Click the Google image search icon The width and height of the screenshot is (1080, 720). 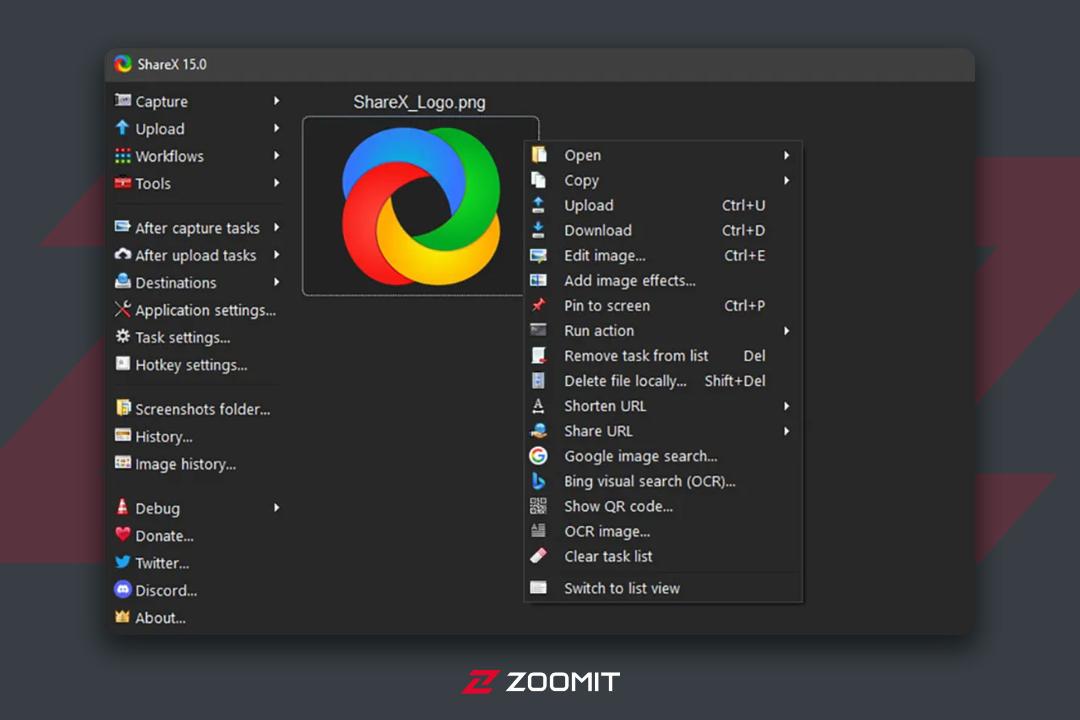pyautogui.click(x=538, y=456)
